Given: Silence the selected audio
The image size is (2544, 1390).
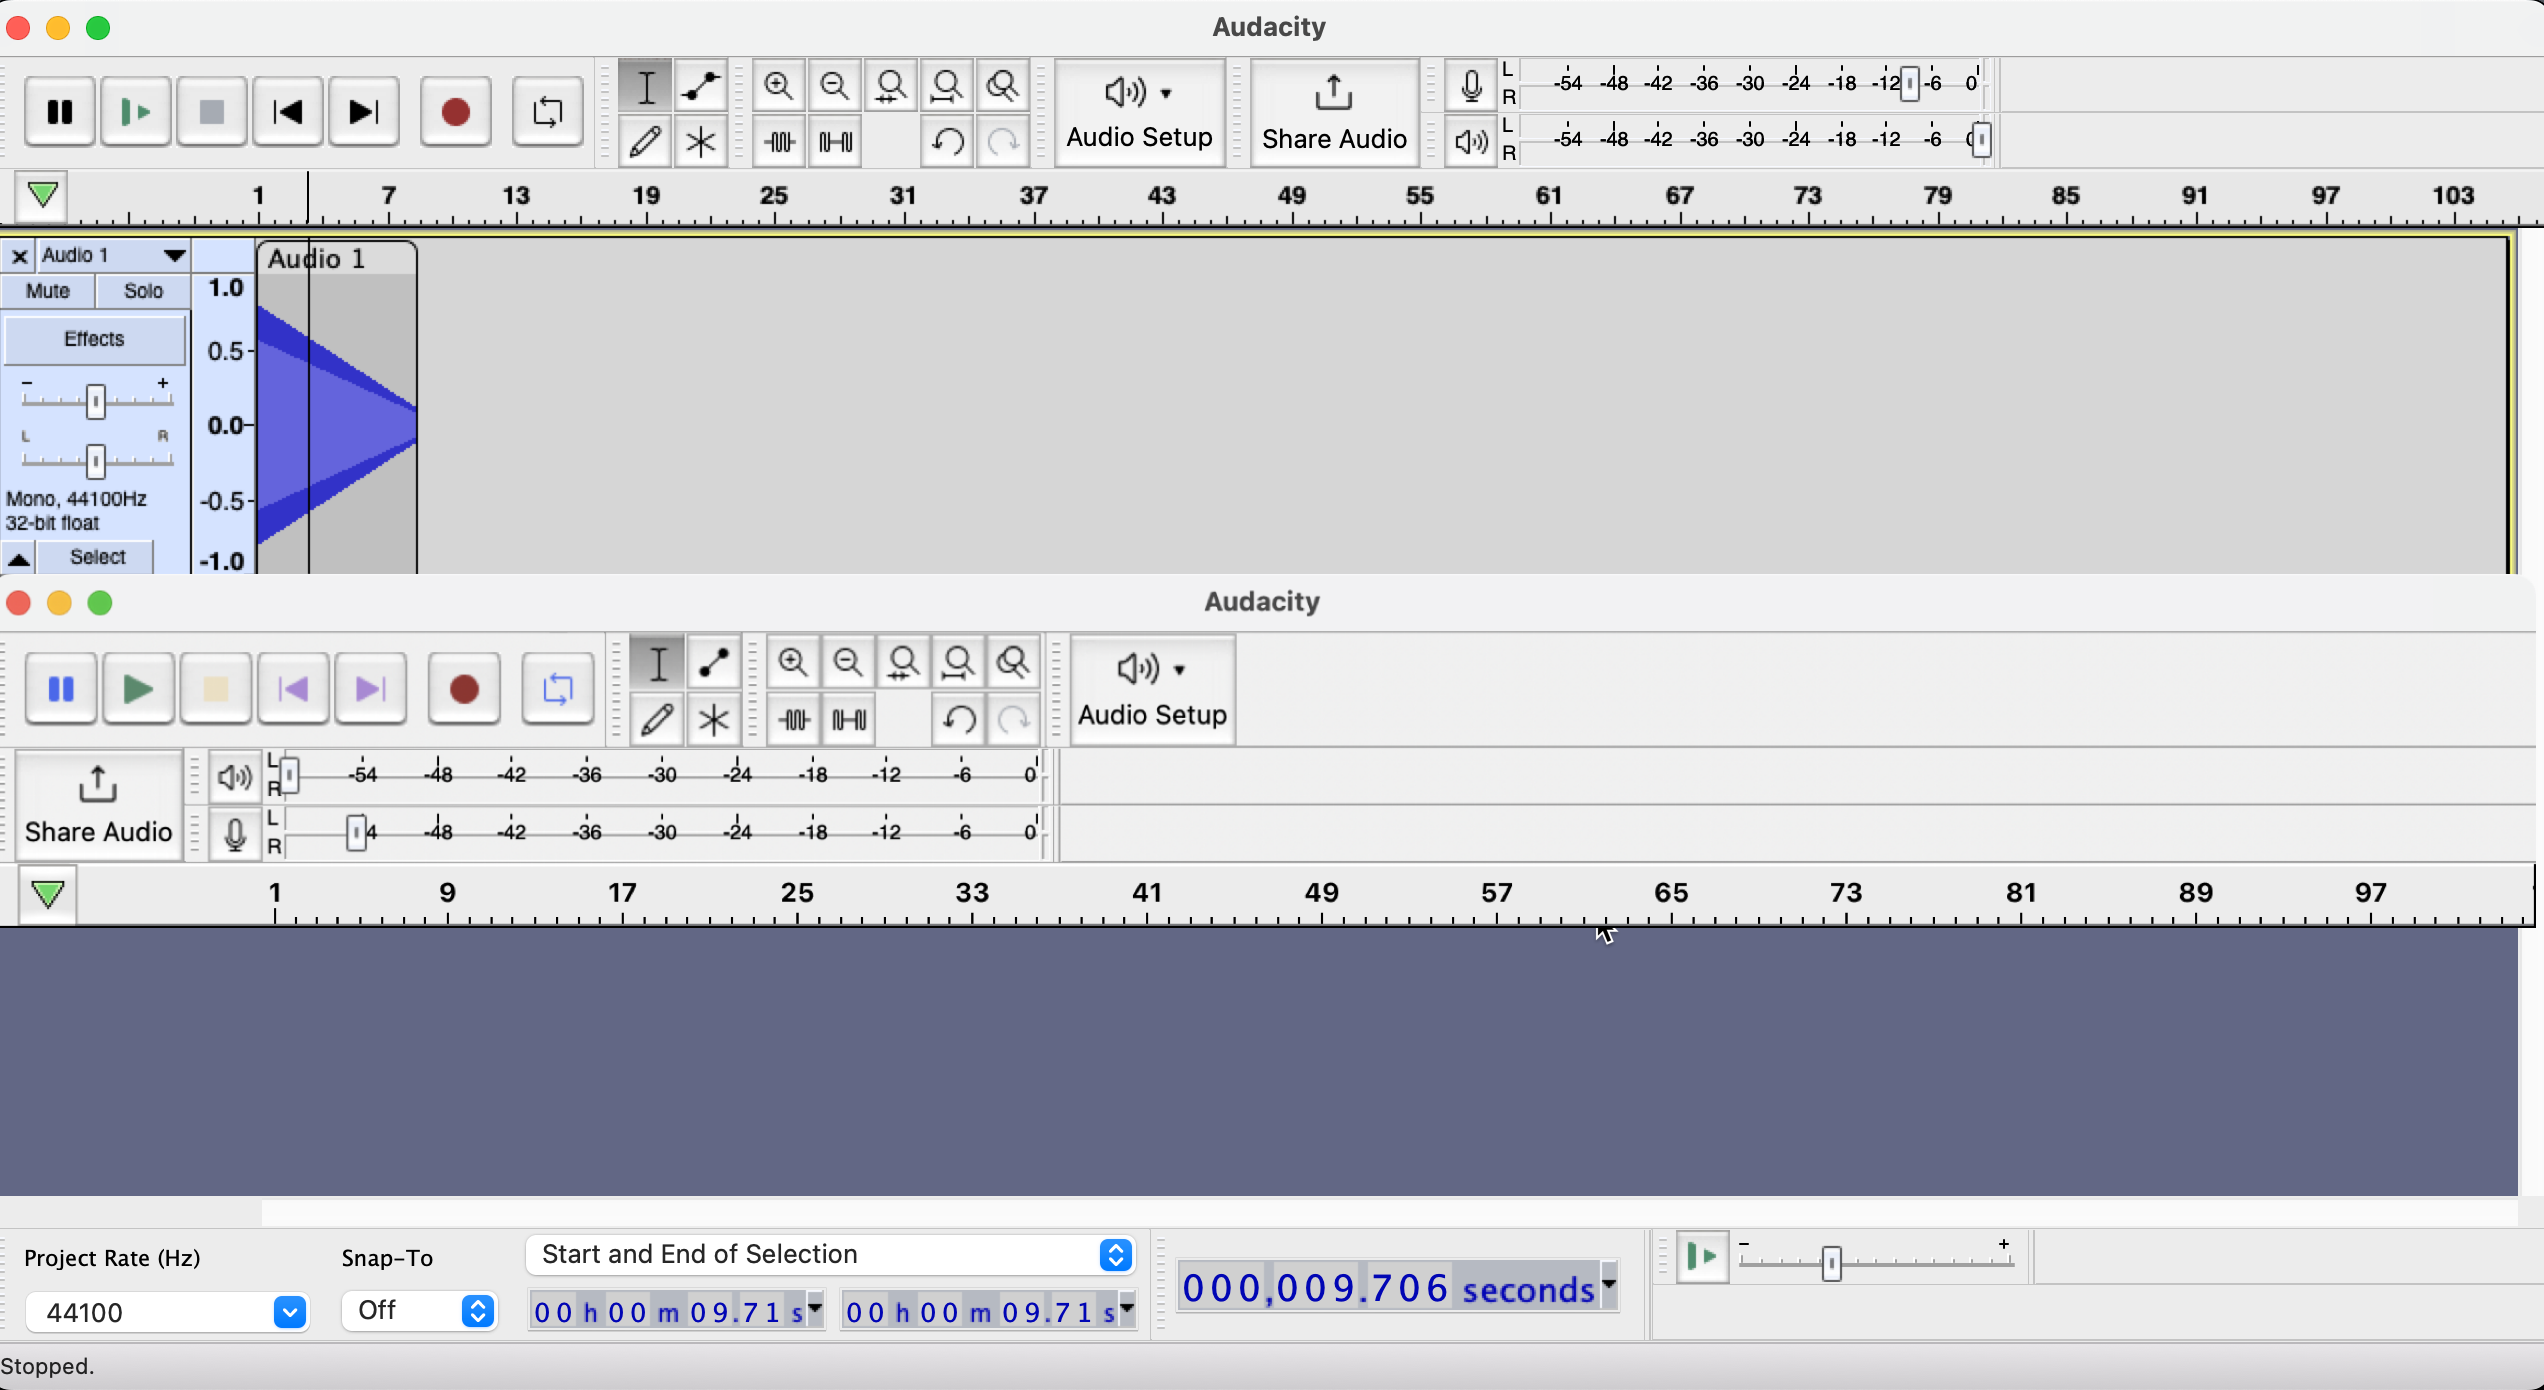Looking at the screenshot, I should 835,141.
